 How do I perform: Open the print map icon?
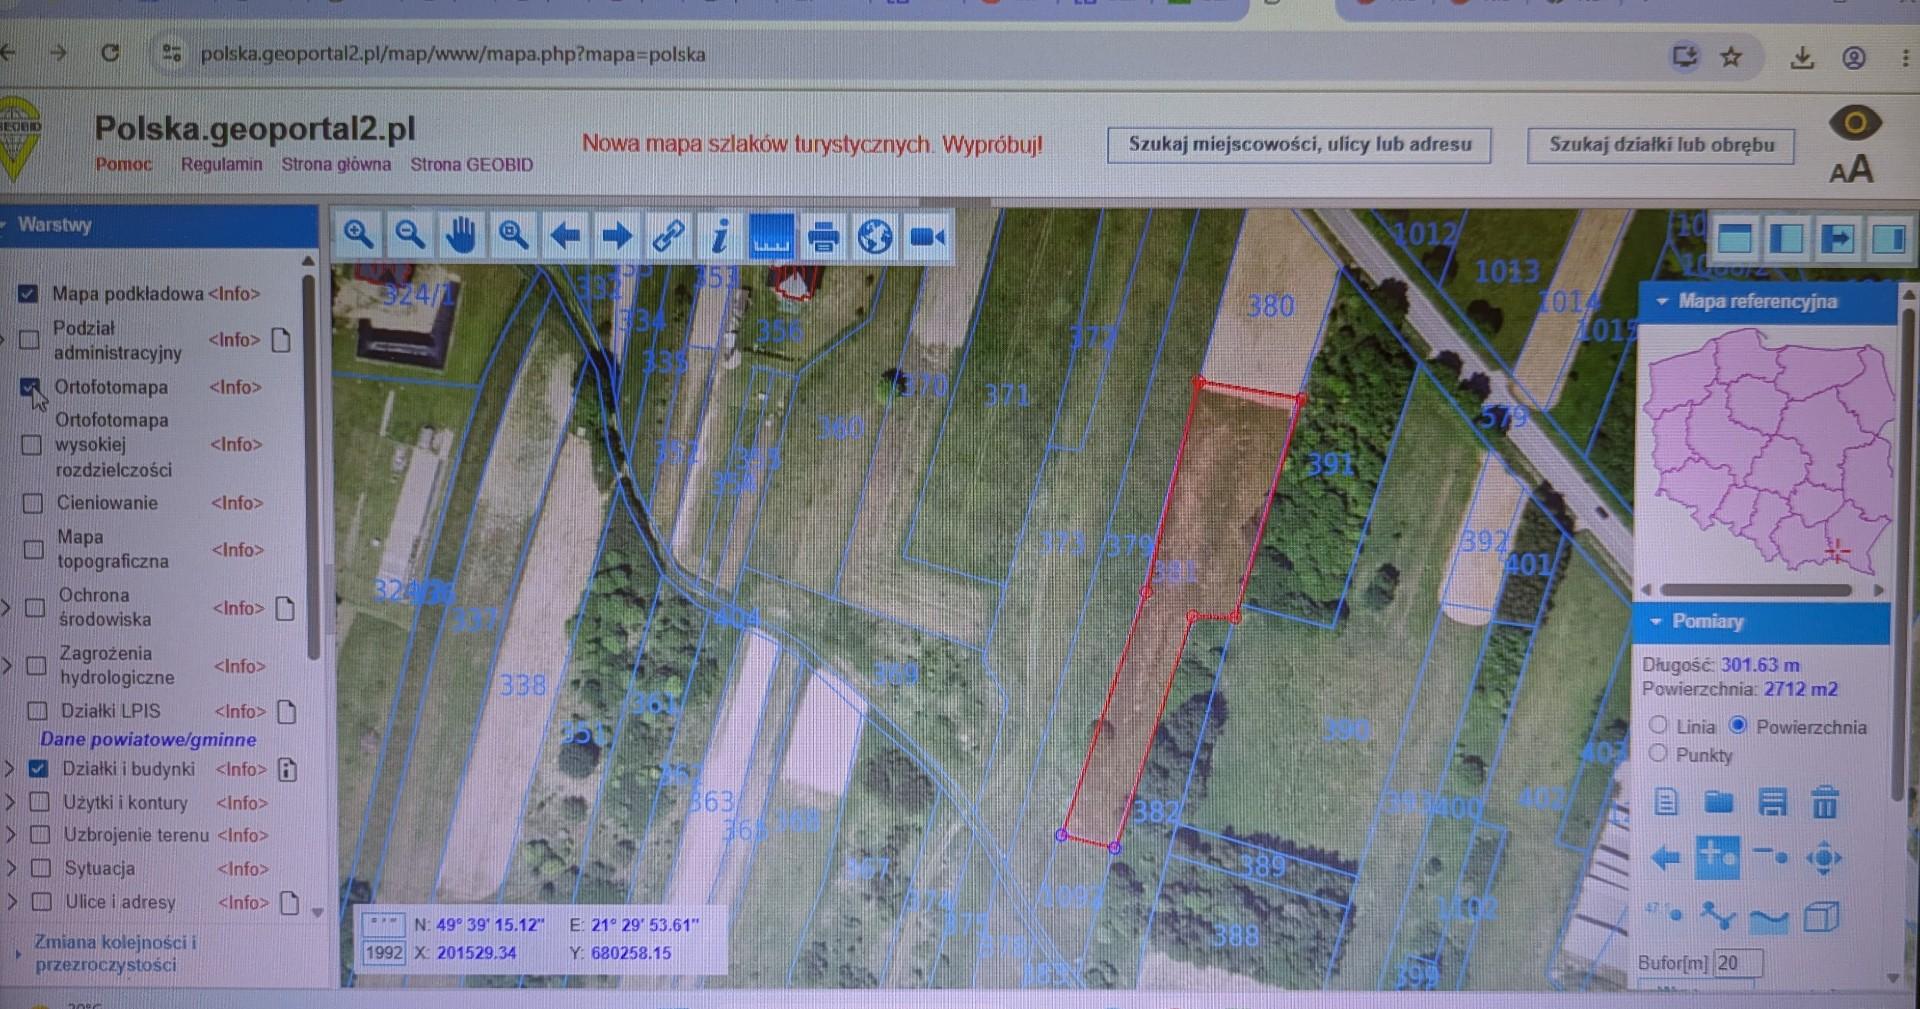click(823, 238)
